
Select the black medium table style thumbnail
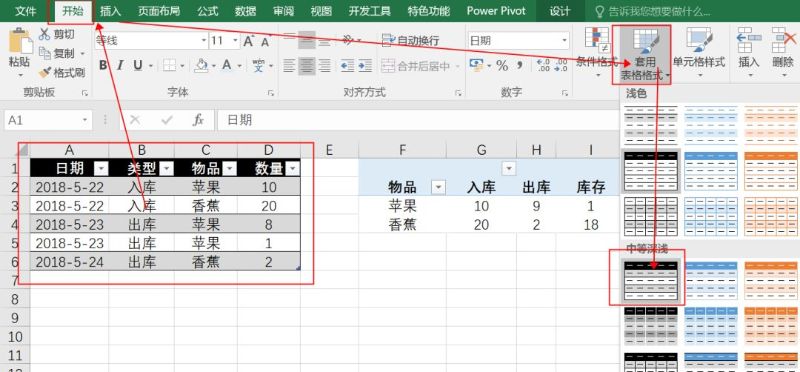pyautogui.click(x=652, y=280)
